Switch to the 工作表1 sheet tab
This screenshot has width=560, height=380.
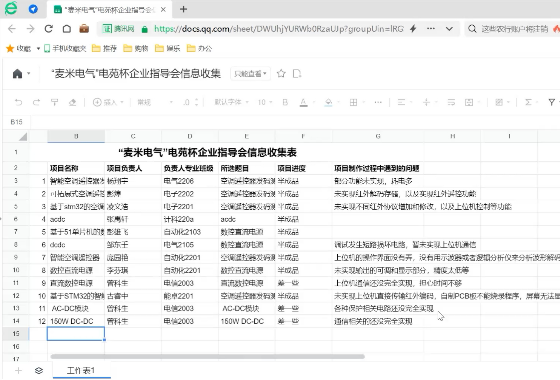[x=81, y=370]
